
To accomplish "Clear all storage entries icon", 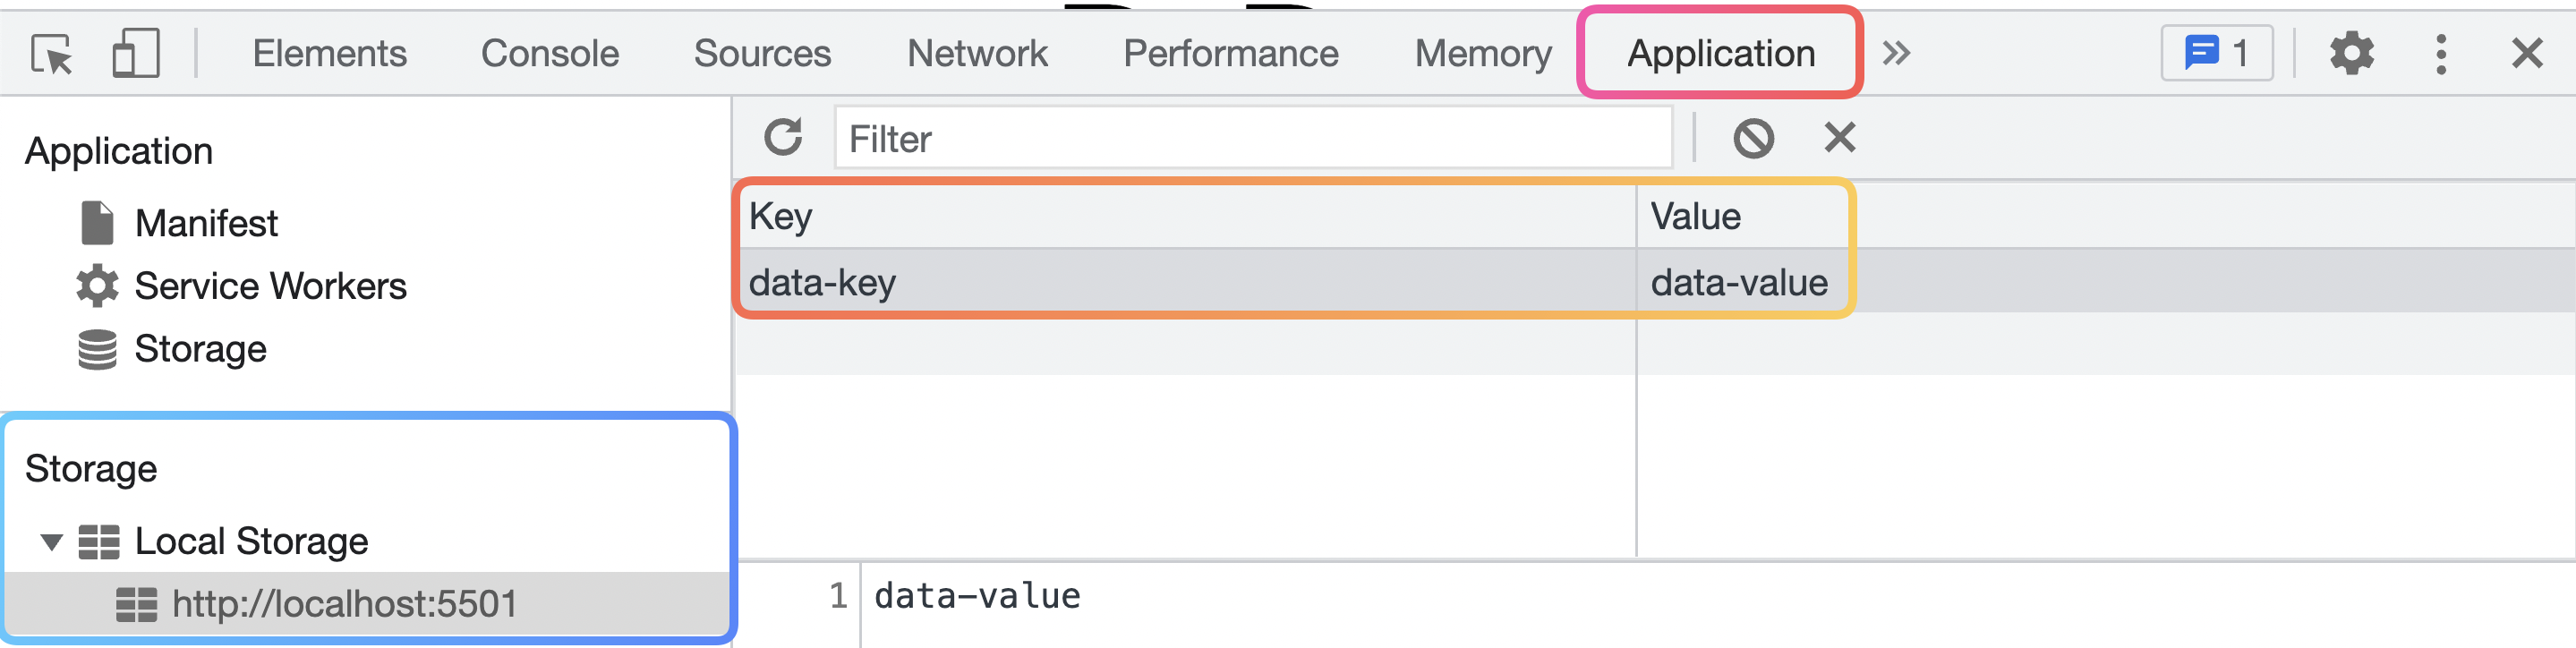I will [1753, 138].
